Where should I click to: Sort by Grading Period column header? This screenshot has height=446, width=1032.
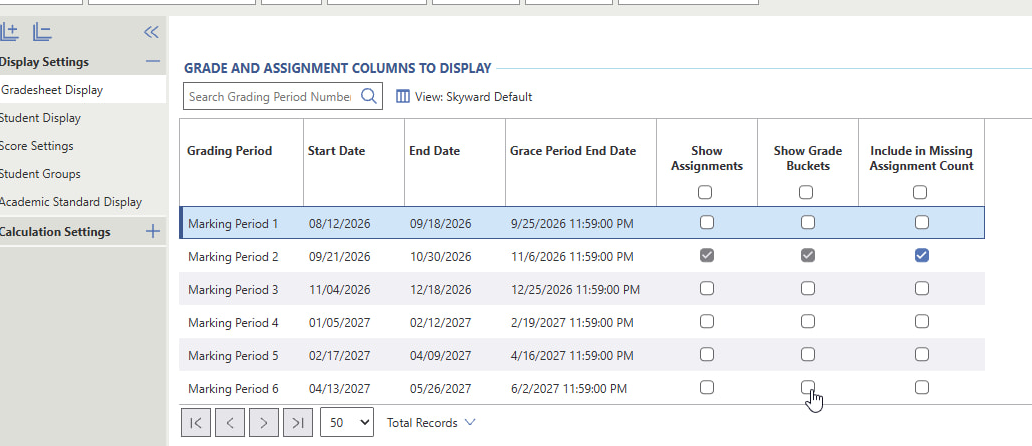[229, 151]
